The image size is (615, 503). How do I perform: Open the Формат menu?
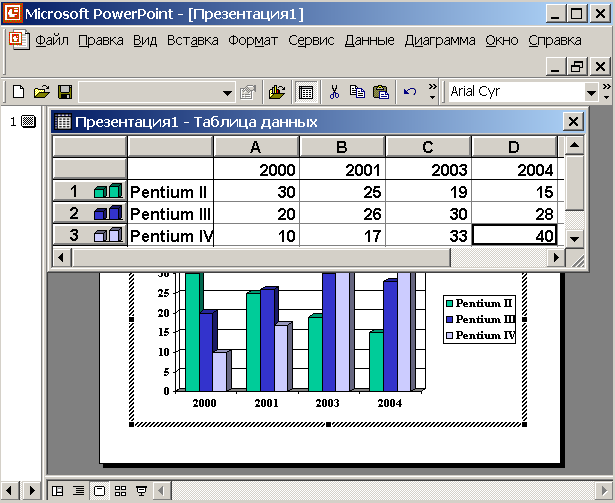pyautogui.click(x=253, y=40)
